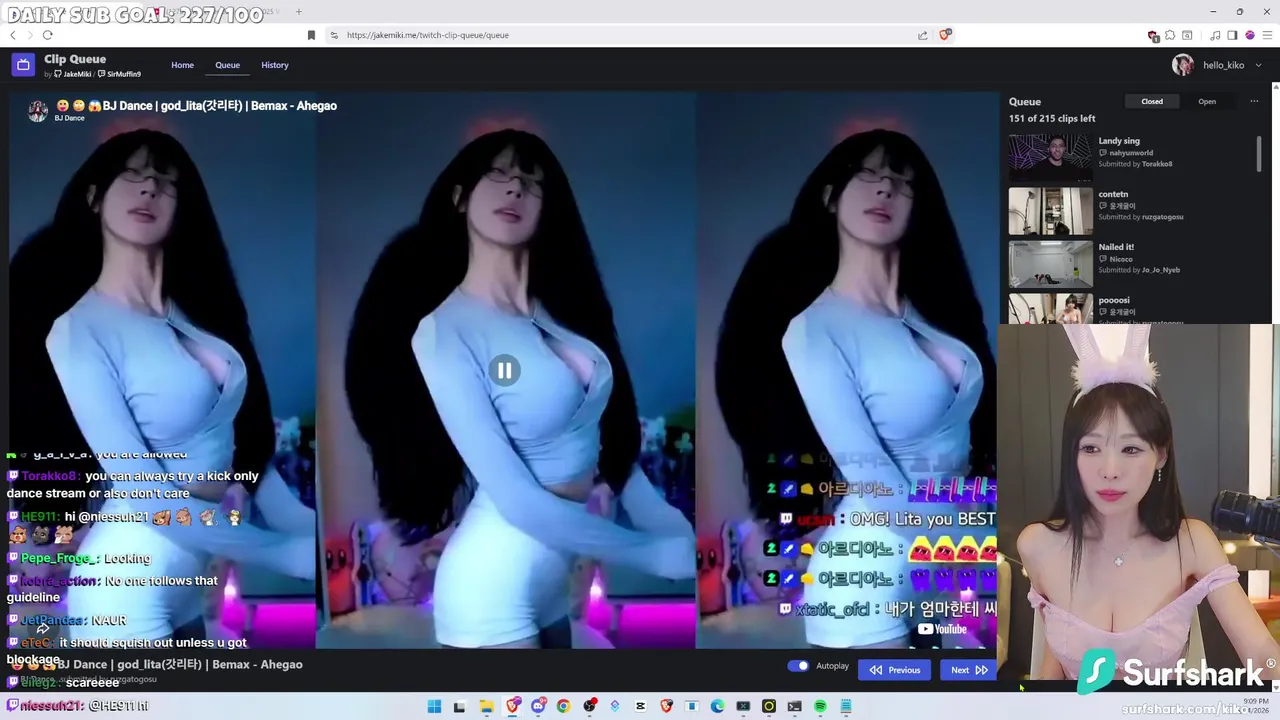1280x720 pixels.
Task: Expand the hello_kiko account dropdown
Action: pyautogui.click(x=1258, y=65)
